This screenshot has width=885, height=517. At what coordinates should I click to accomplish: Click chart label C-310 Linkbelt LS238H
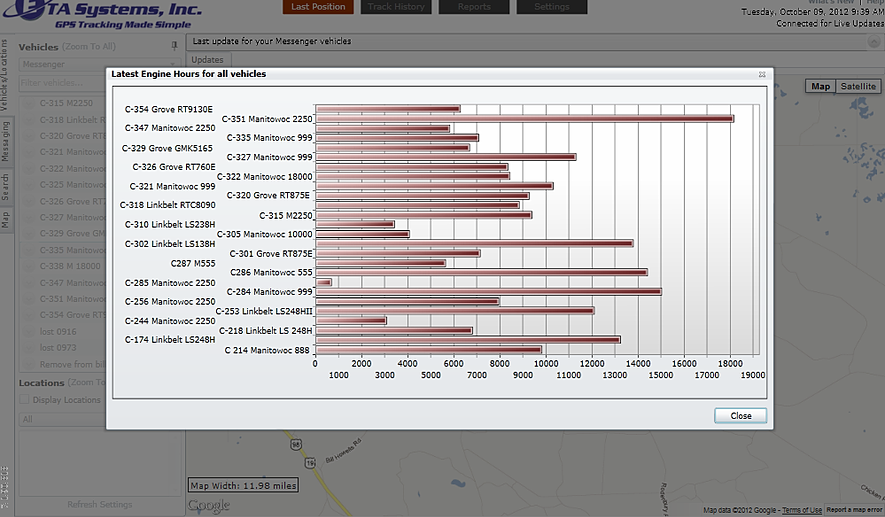tap(170, 225)
